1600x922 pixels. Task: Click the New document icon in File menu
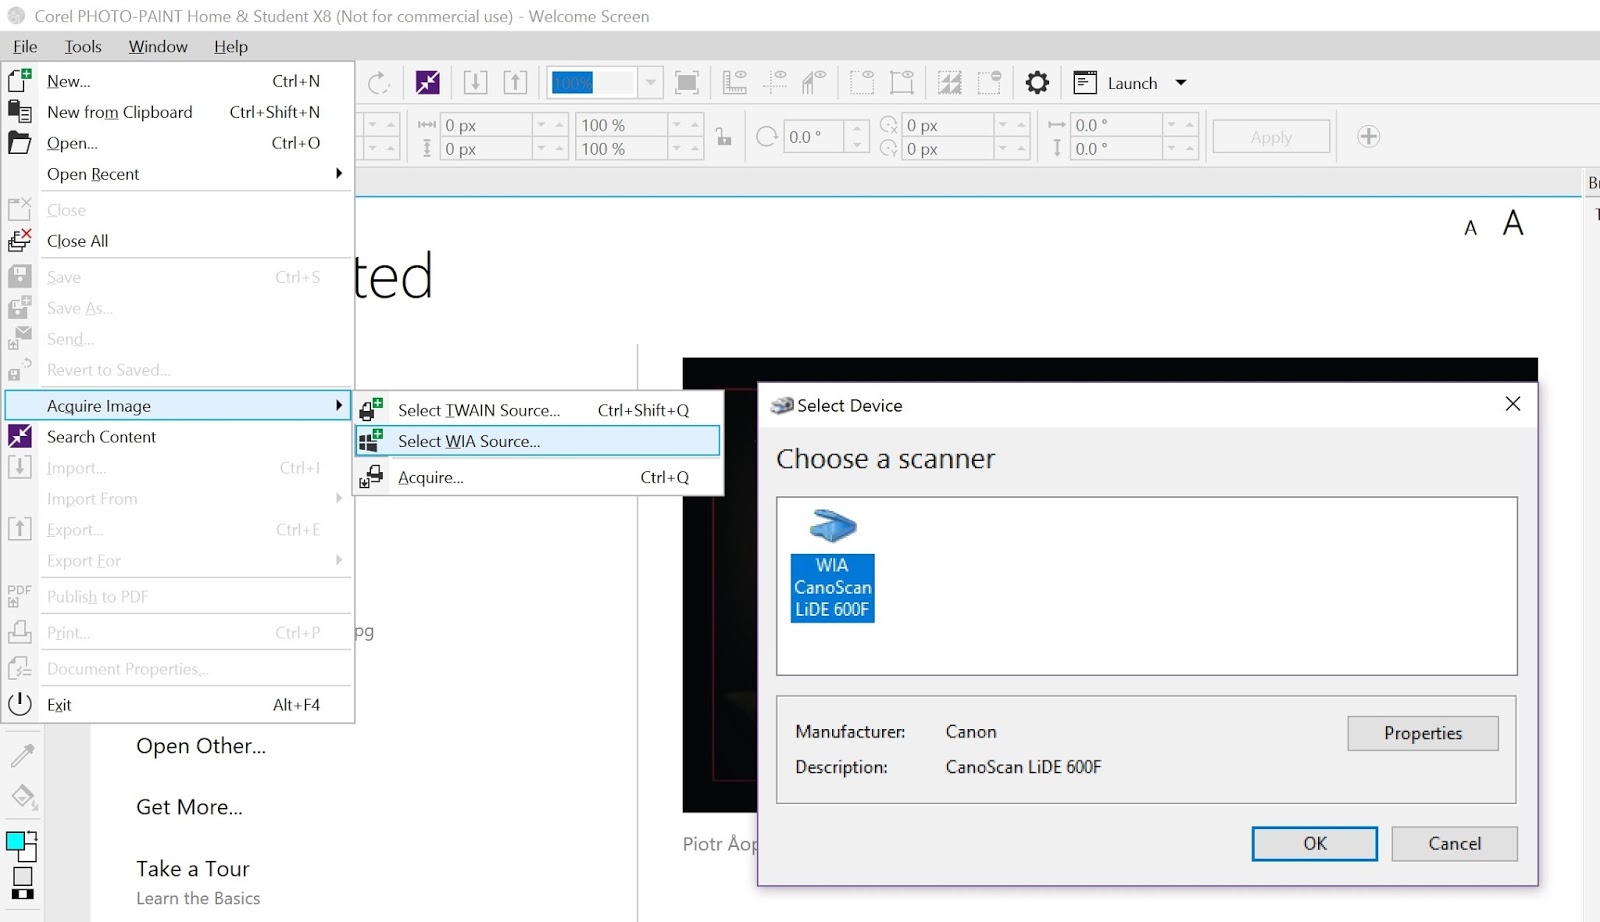point(20,81)
